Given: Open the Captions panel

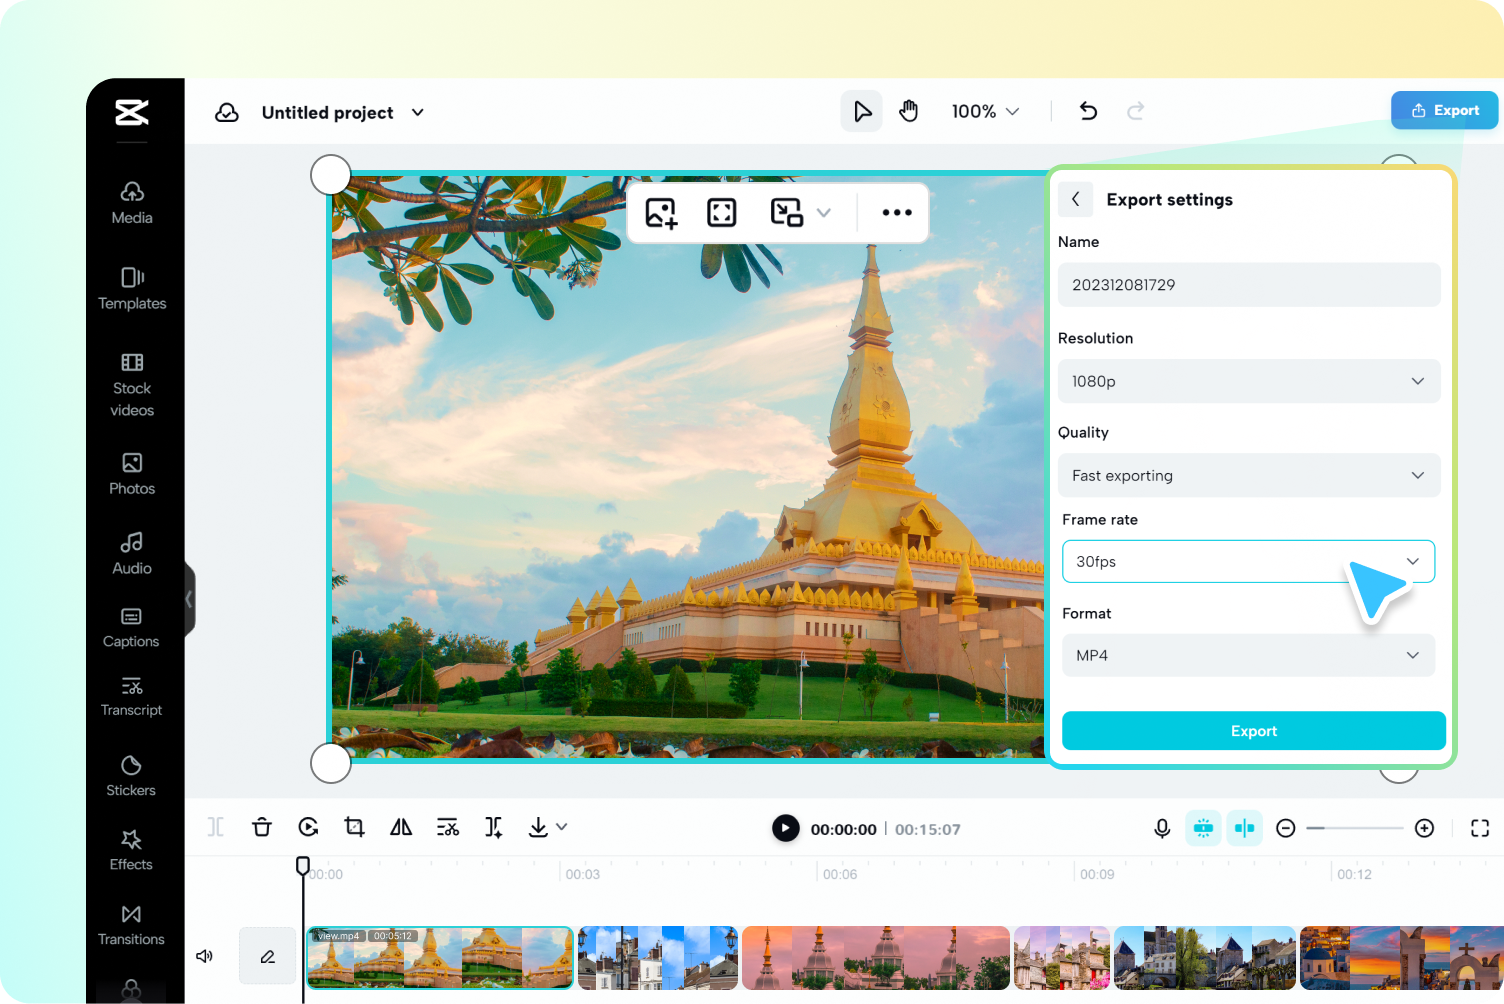Looking at the screenshot, I should [x=131, y=628].
